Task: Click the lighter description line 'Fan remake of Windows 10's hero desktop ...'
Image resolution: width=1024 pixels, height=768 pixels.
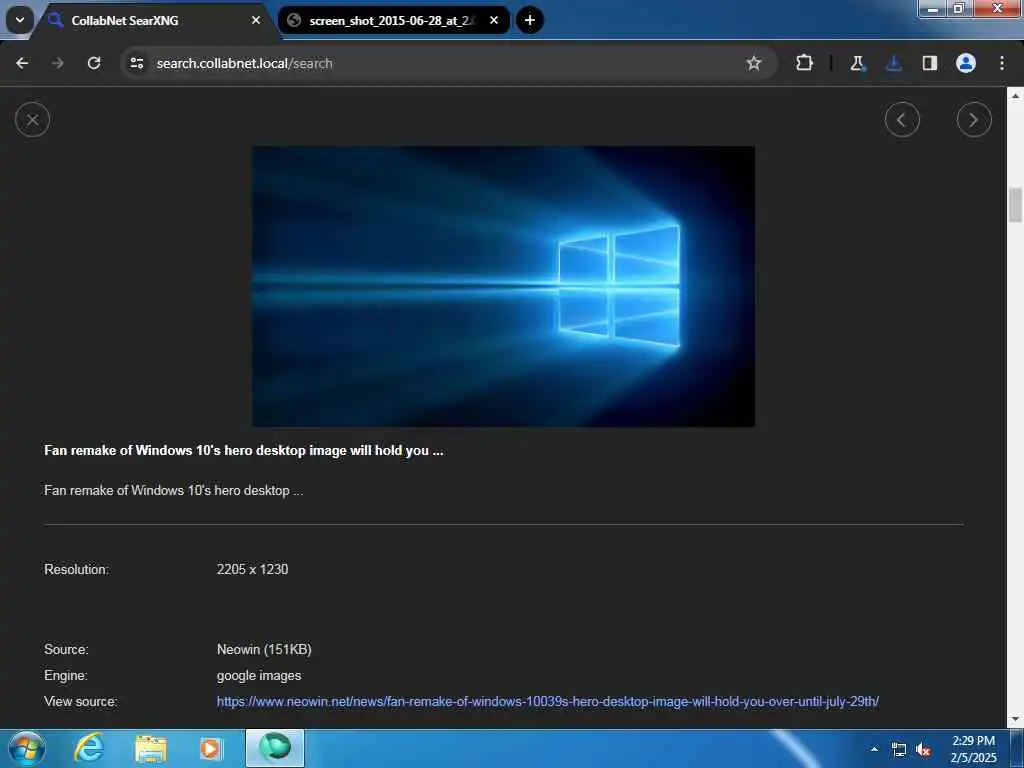Action: pyautogui.click(x=173, y=490)
